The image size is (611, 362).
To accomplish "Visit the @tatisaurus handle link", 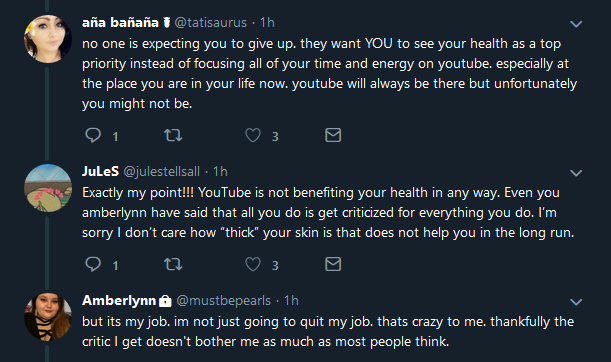I will pyautogui.click(x=210, y=23).
